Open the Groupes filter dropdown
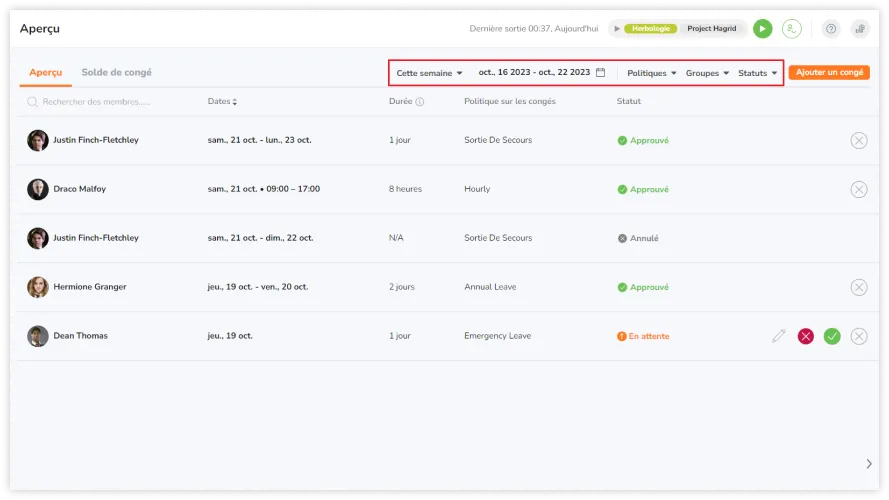This screenshot has width=889, height=500. tap(707, 73)
